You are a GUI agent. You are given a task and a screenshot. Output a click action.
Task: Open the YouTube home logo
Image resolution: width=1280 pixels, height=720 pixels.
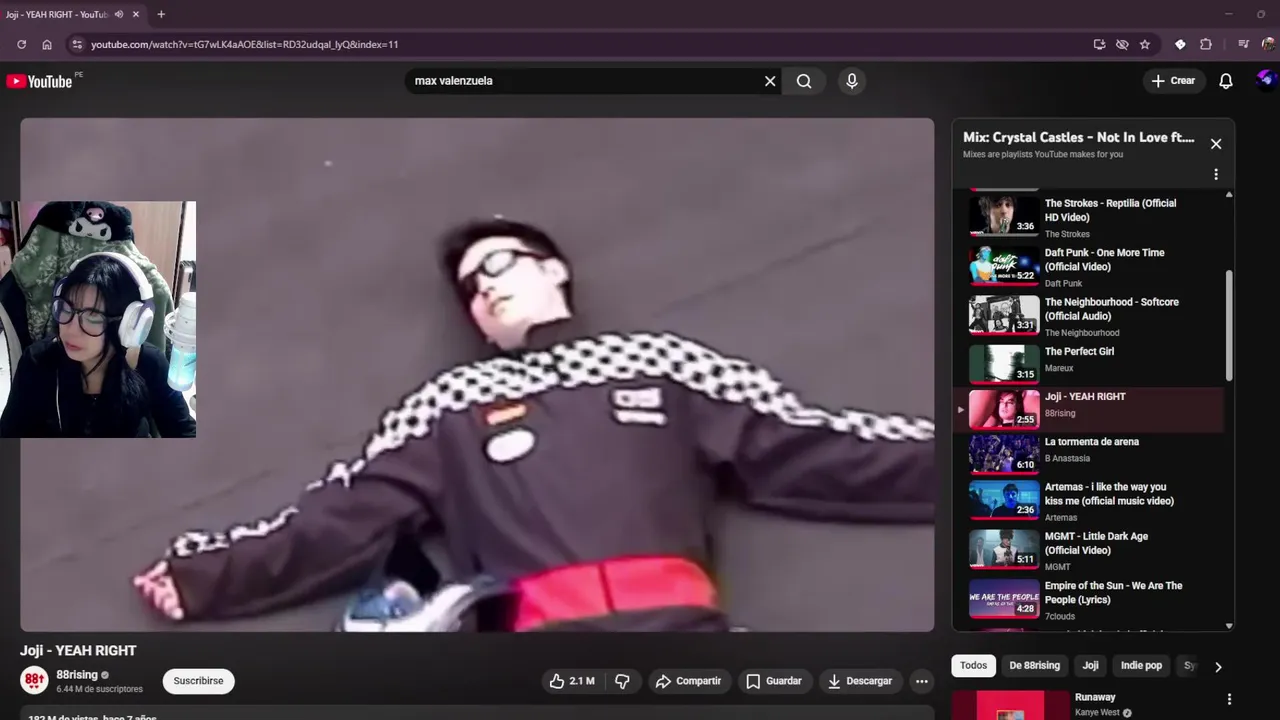point(40,81)
